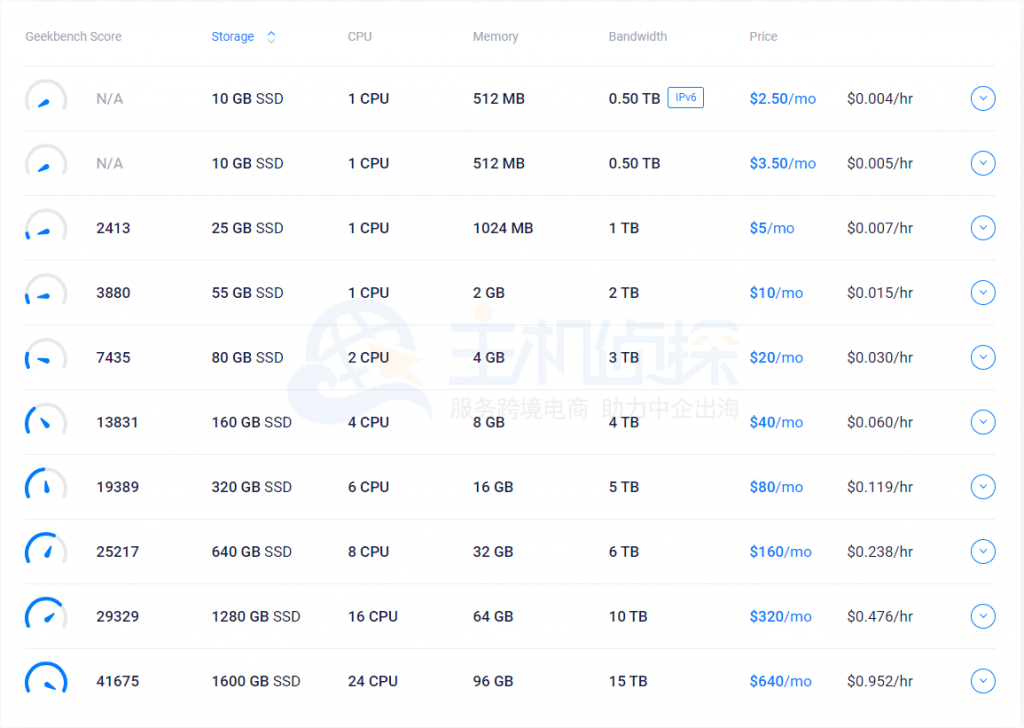Click the gauge icon for score 25217
Screen dimensions: 1024x728
pos(45,552)
